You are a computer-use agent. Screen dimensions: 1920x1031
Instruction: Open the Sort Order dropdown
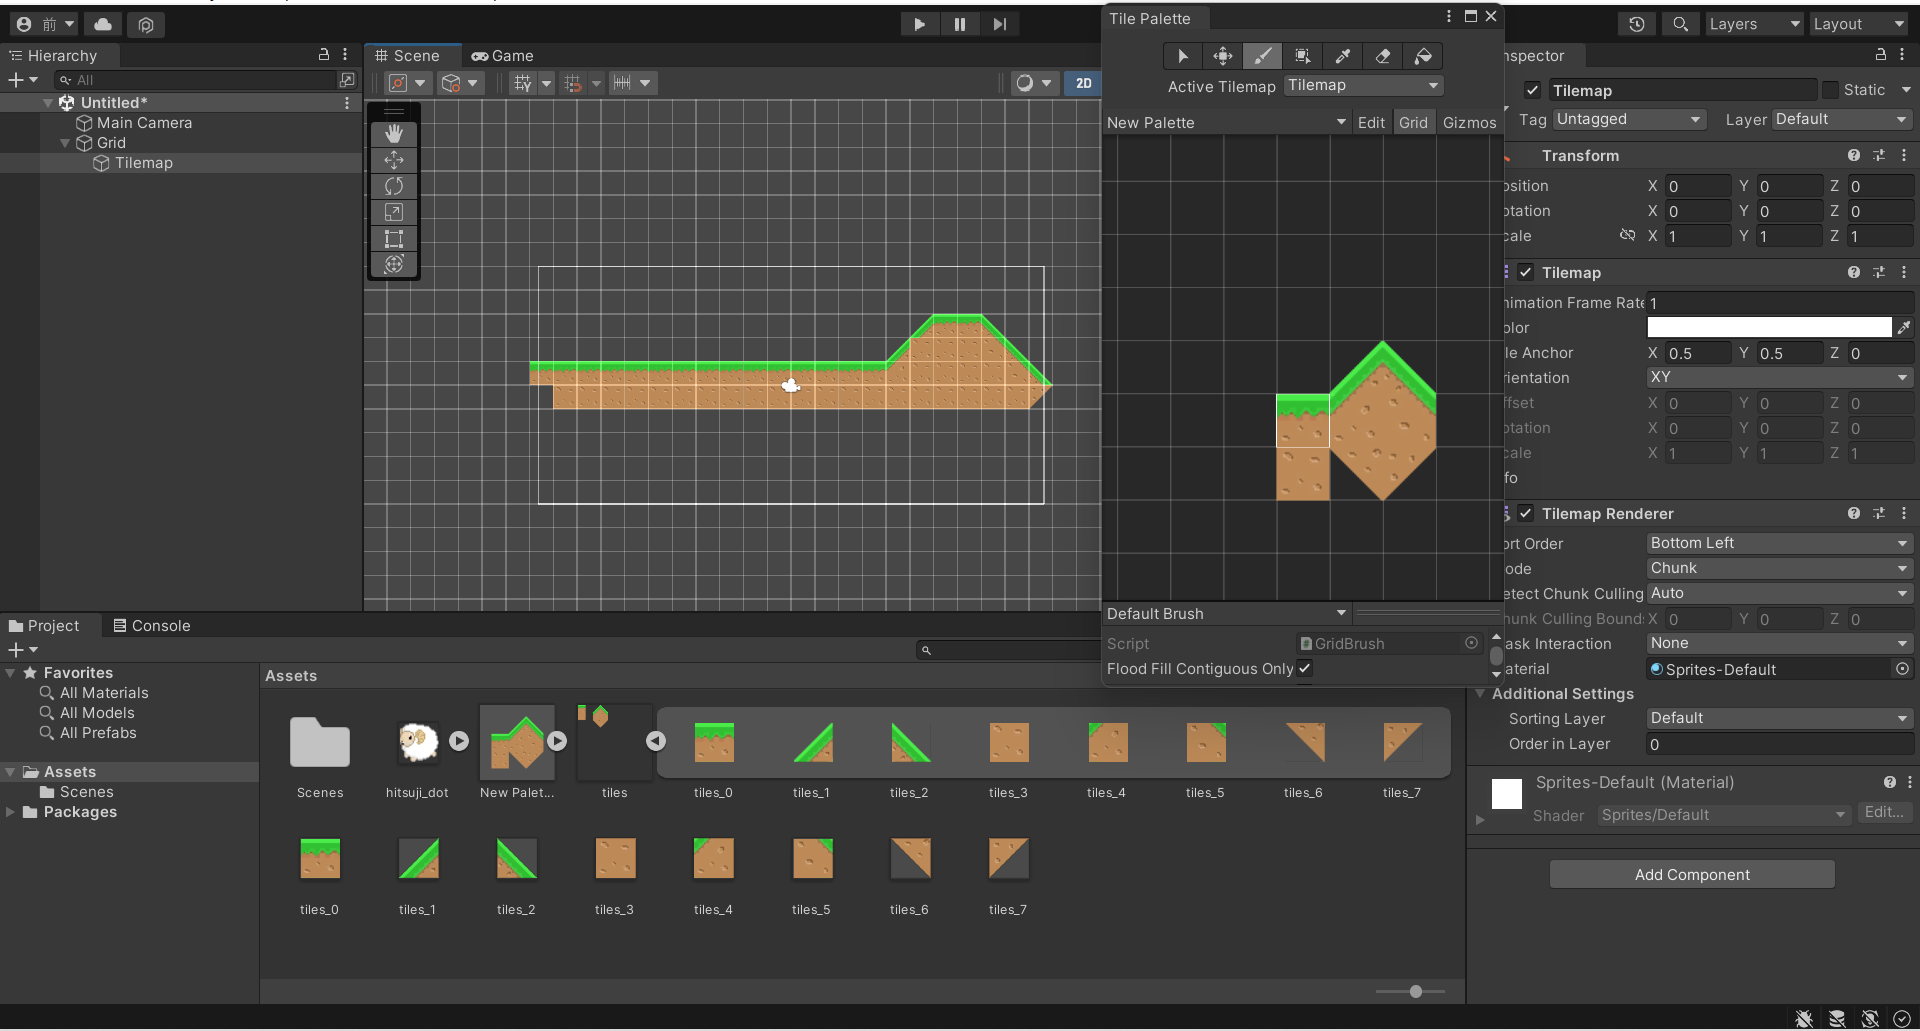1778,543
